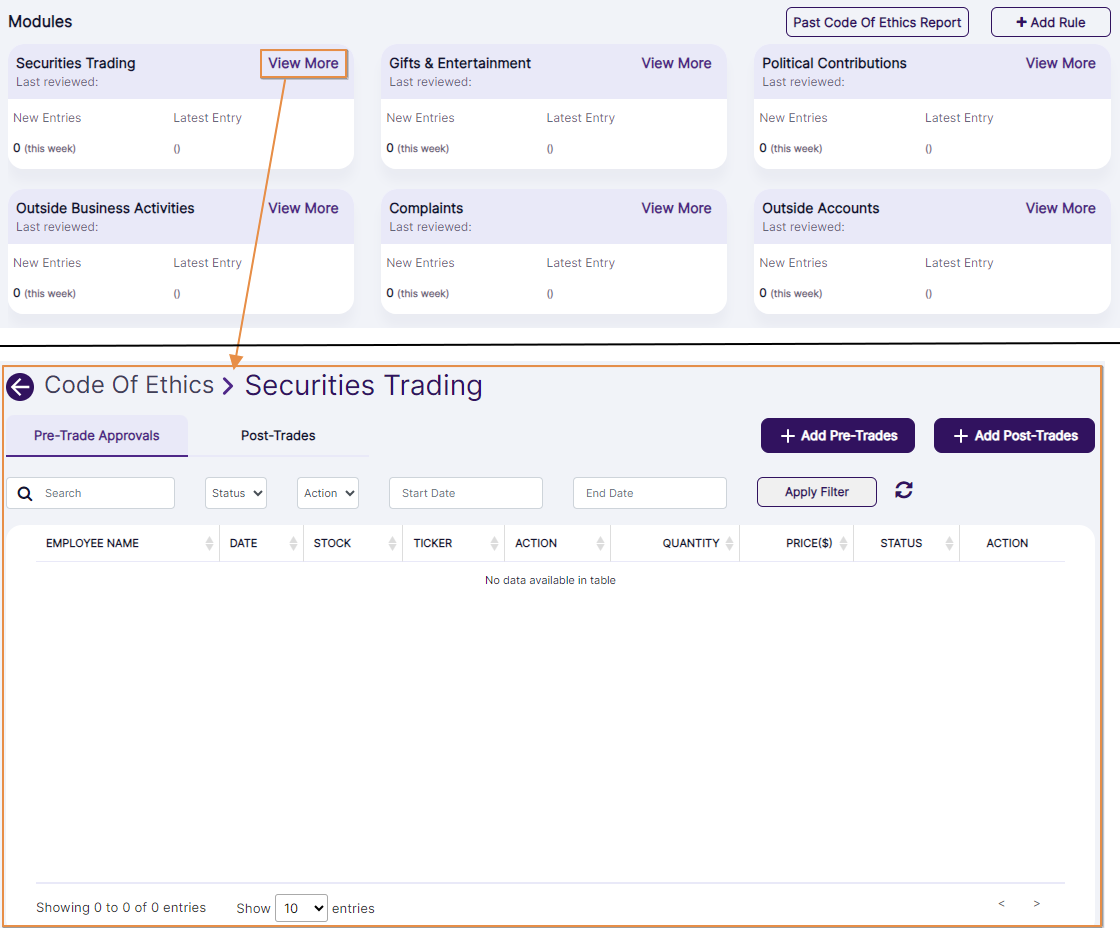Screen dimensions: 1120x928
Task: Click the Start Date field
Action: [465, 493]
